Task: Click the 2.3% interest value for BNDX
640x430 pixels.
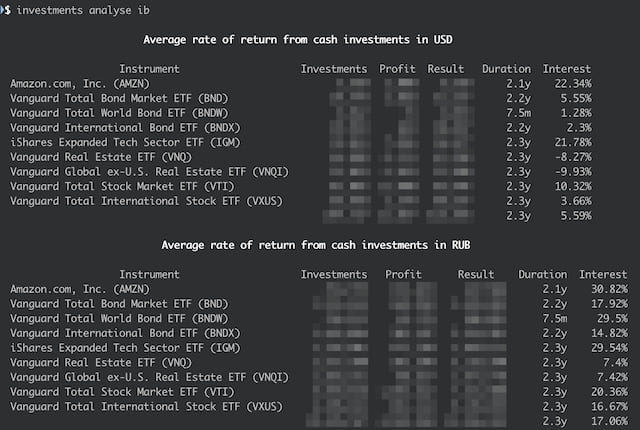Action: click(579, 128)
